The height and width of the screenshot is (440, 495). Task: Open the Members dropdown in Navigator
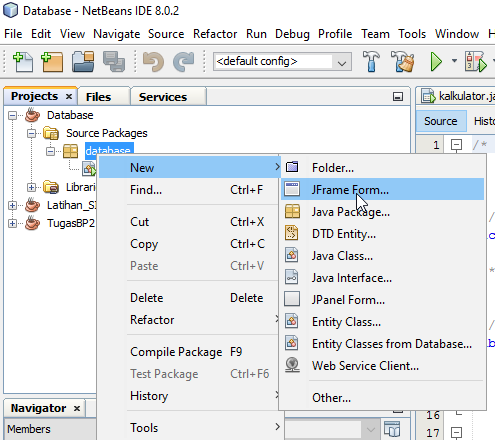click(370, 429)
